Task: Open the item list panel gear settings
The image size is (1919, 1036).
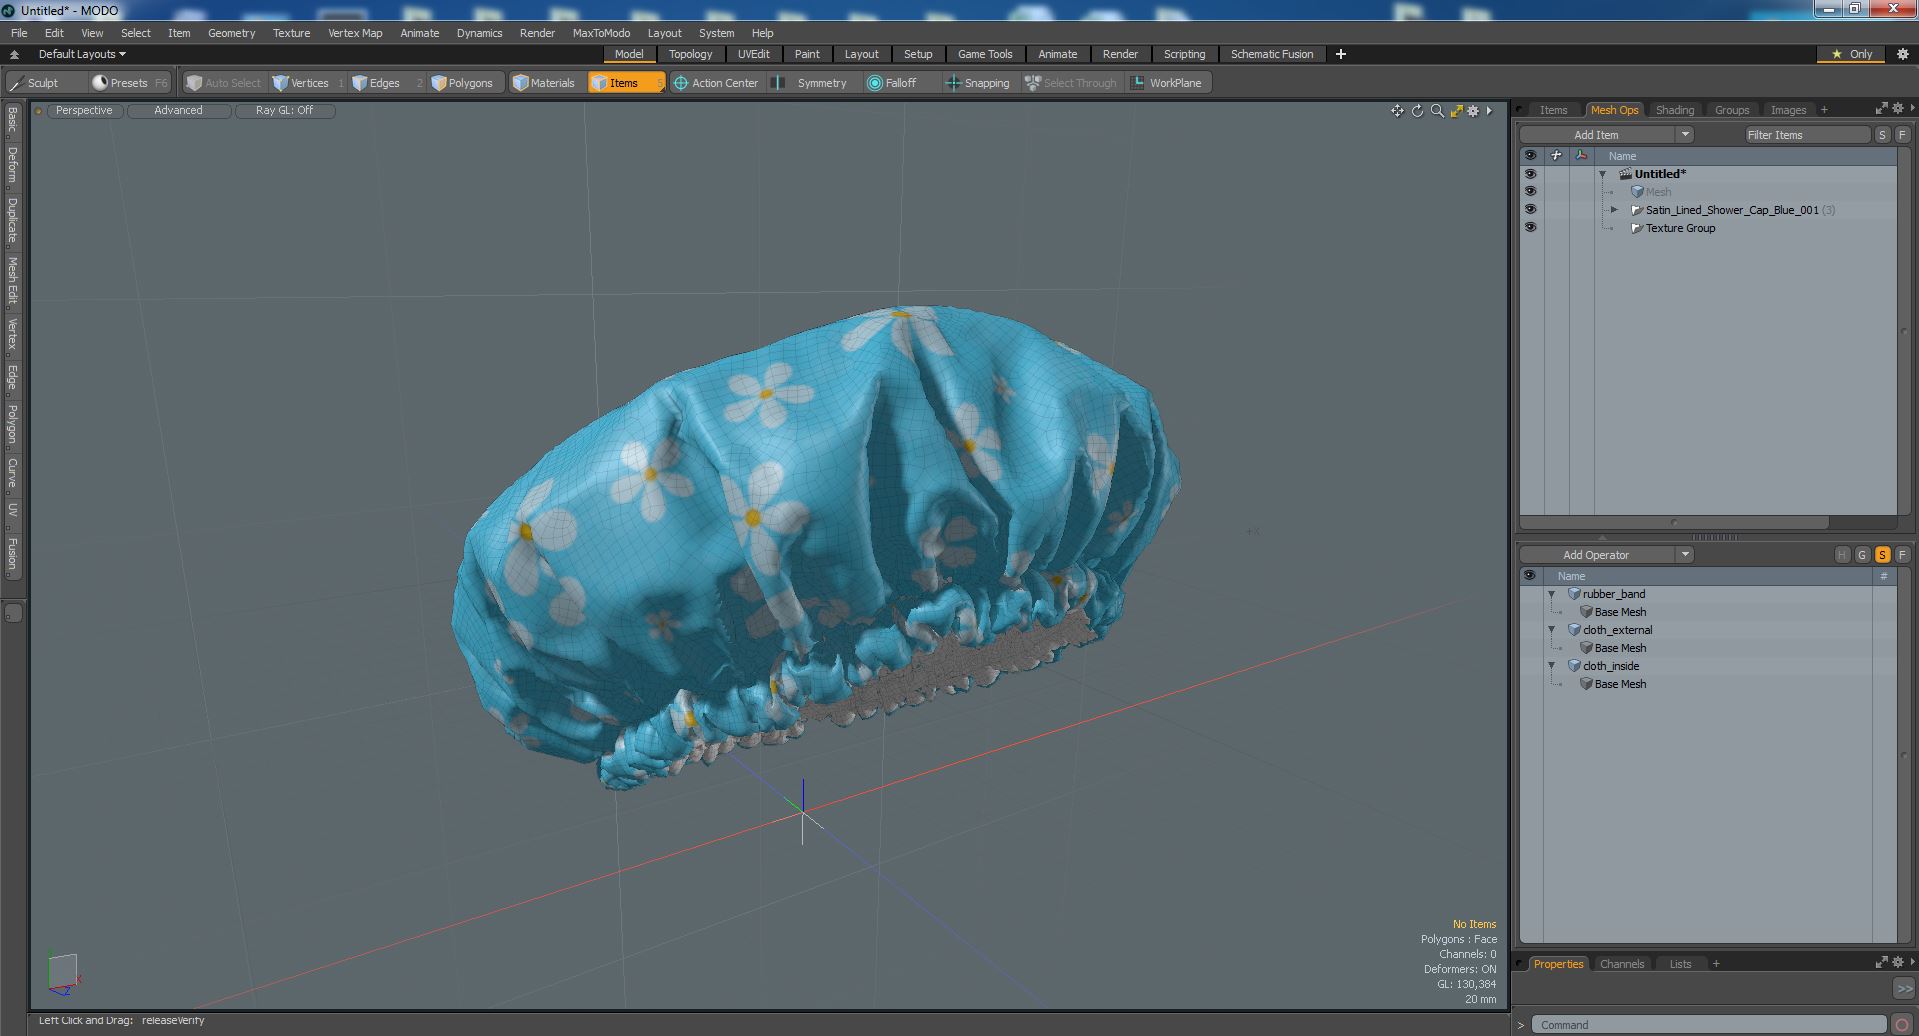Action: [1897, 108]
